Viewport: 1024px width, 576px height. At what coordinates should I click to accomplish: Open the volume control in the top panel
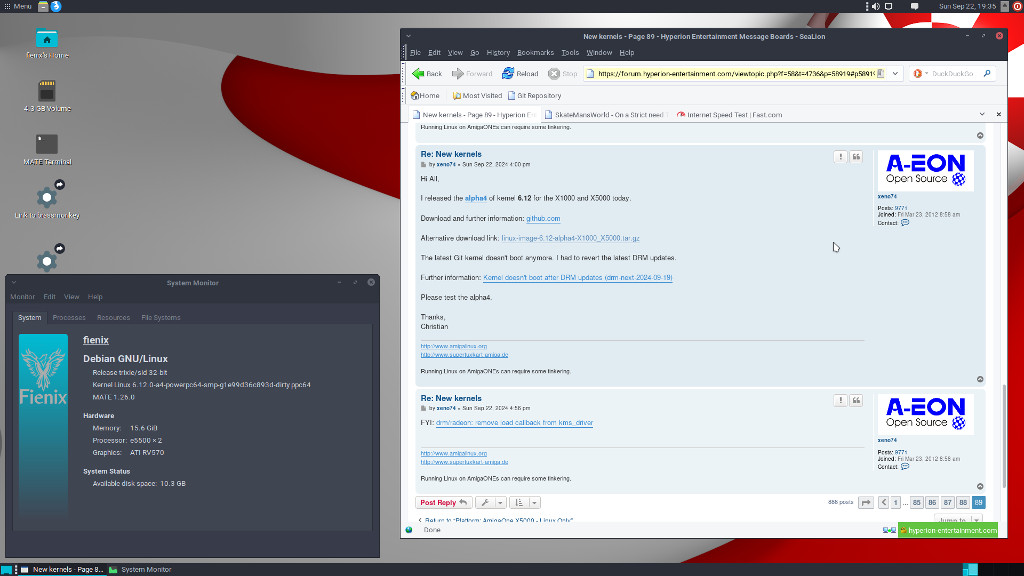(876, 7)
